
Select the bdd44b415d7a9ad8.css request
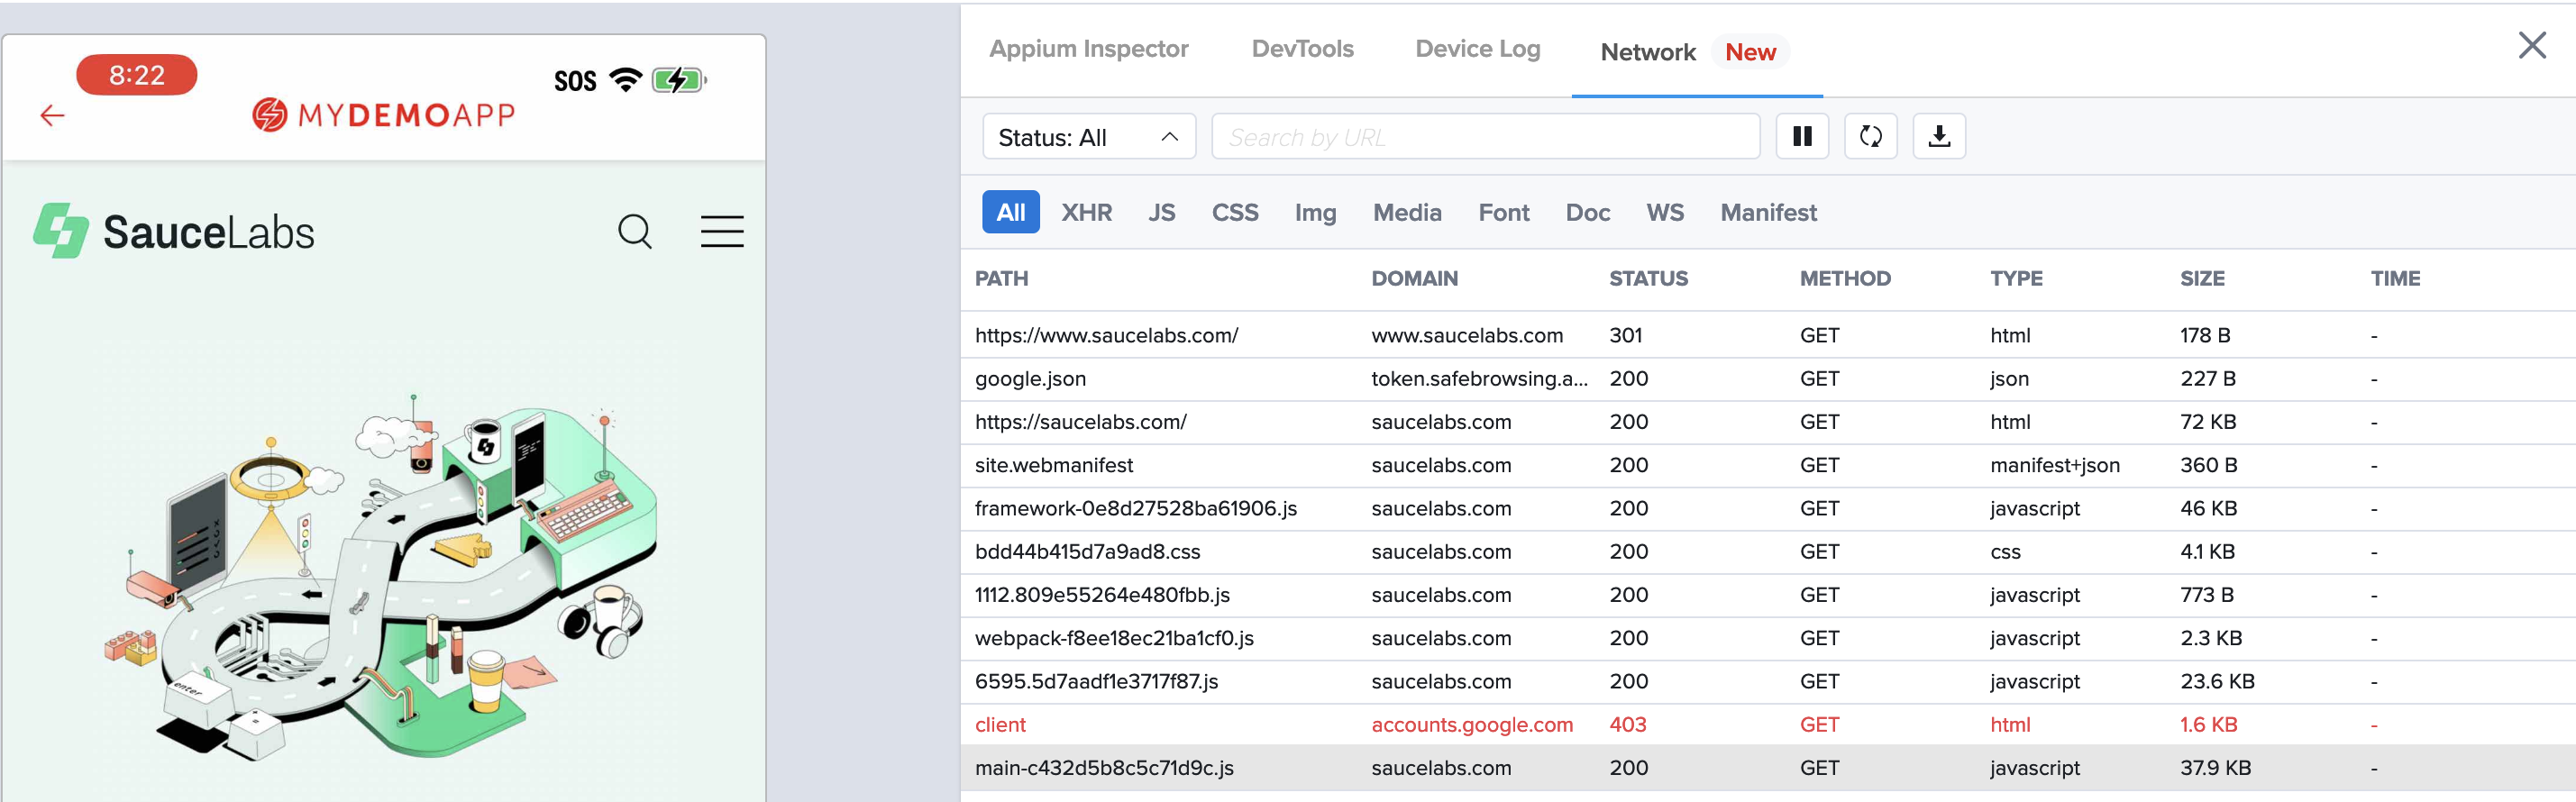click(1767, 551)
